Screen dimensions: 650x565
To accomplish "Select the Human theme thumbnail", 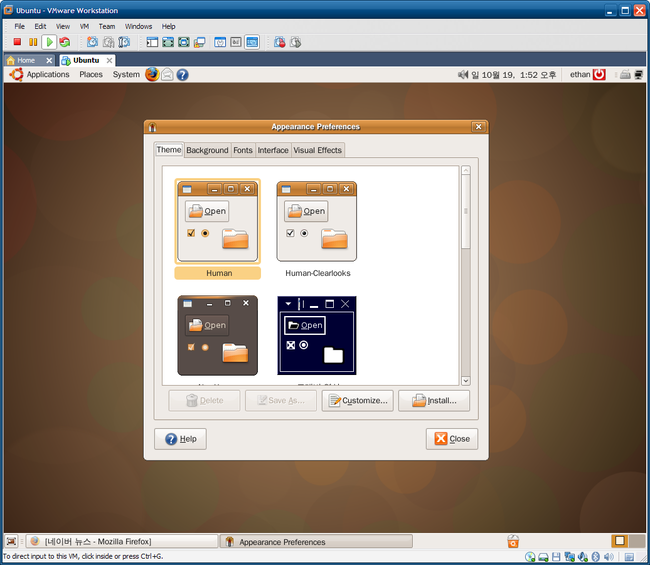I will click(218, 221).
